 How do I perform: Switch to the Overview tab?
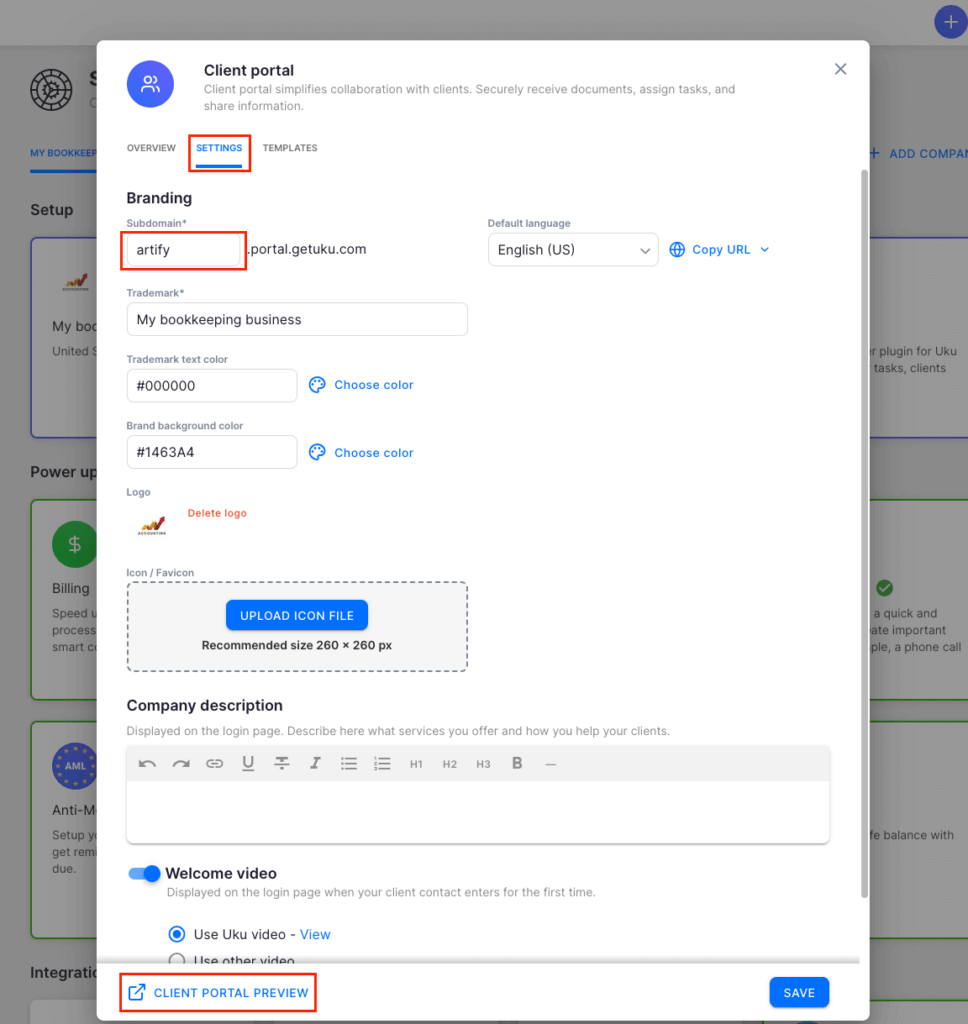pyautogui.click(x=151, y=148)
